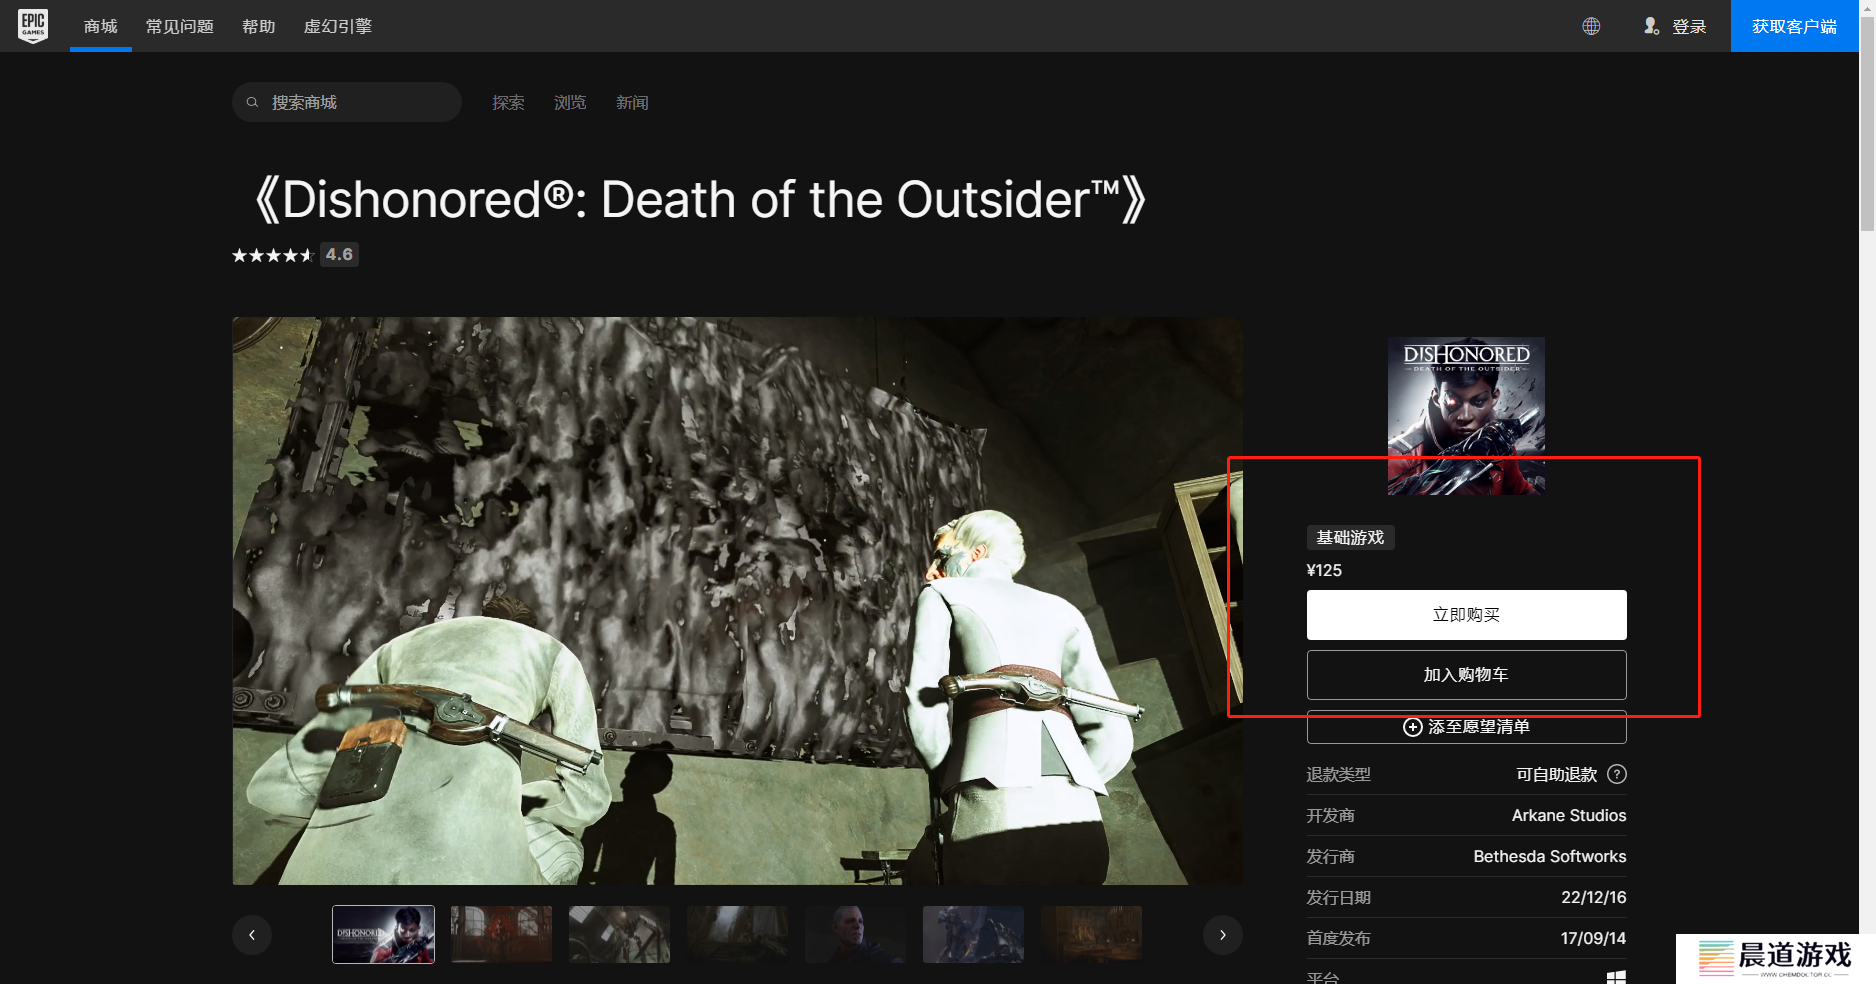
Task: Select the third screenshot thumbnail
Action: (619, 934)
